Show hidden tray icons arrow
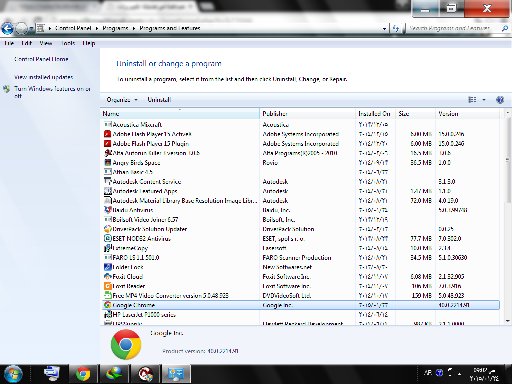This screenshot has height=386, width=515. (x=459, y=374)
